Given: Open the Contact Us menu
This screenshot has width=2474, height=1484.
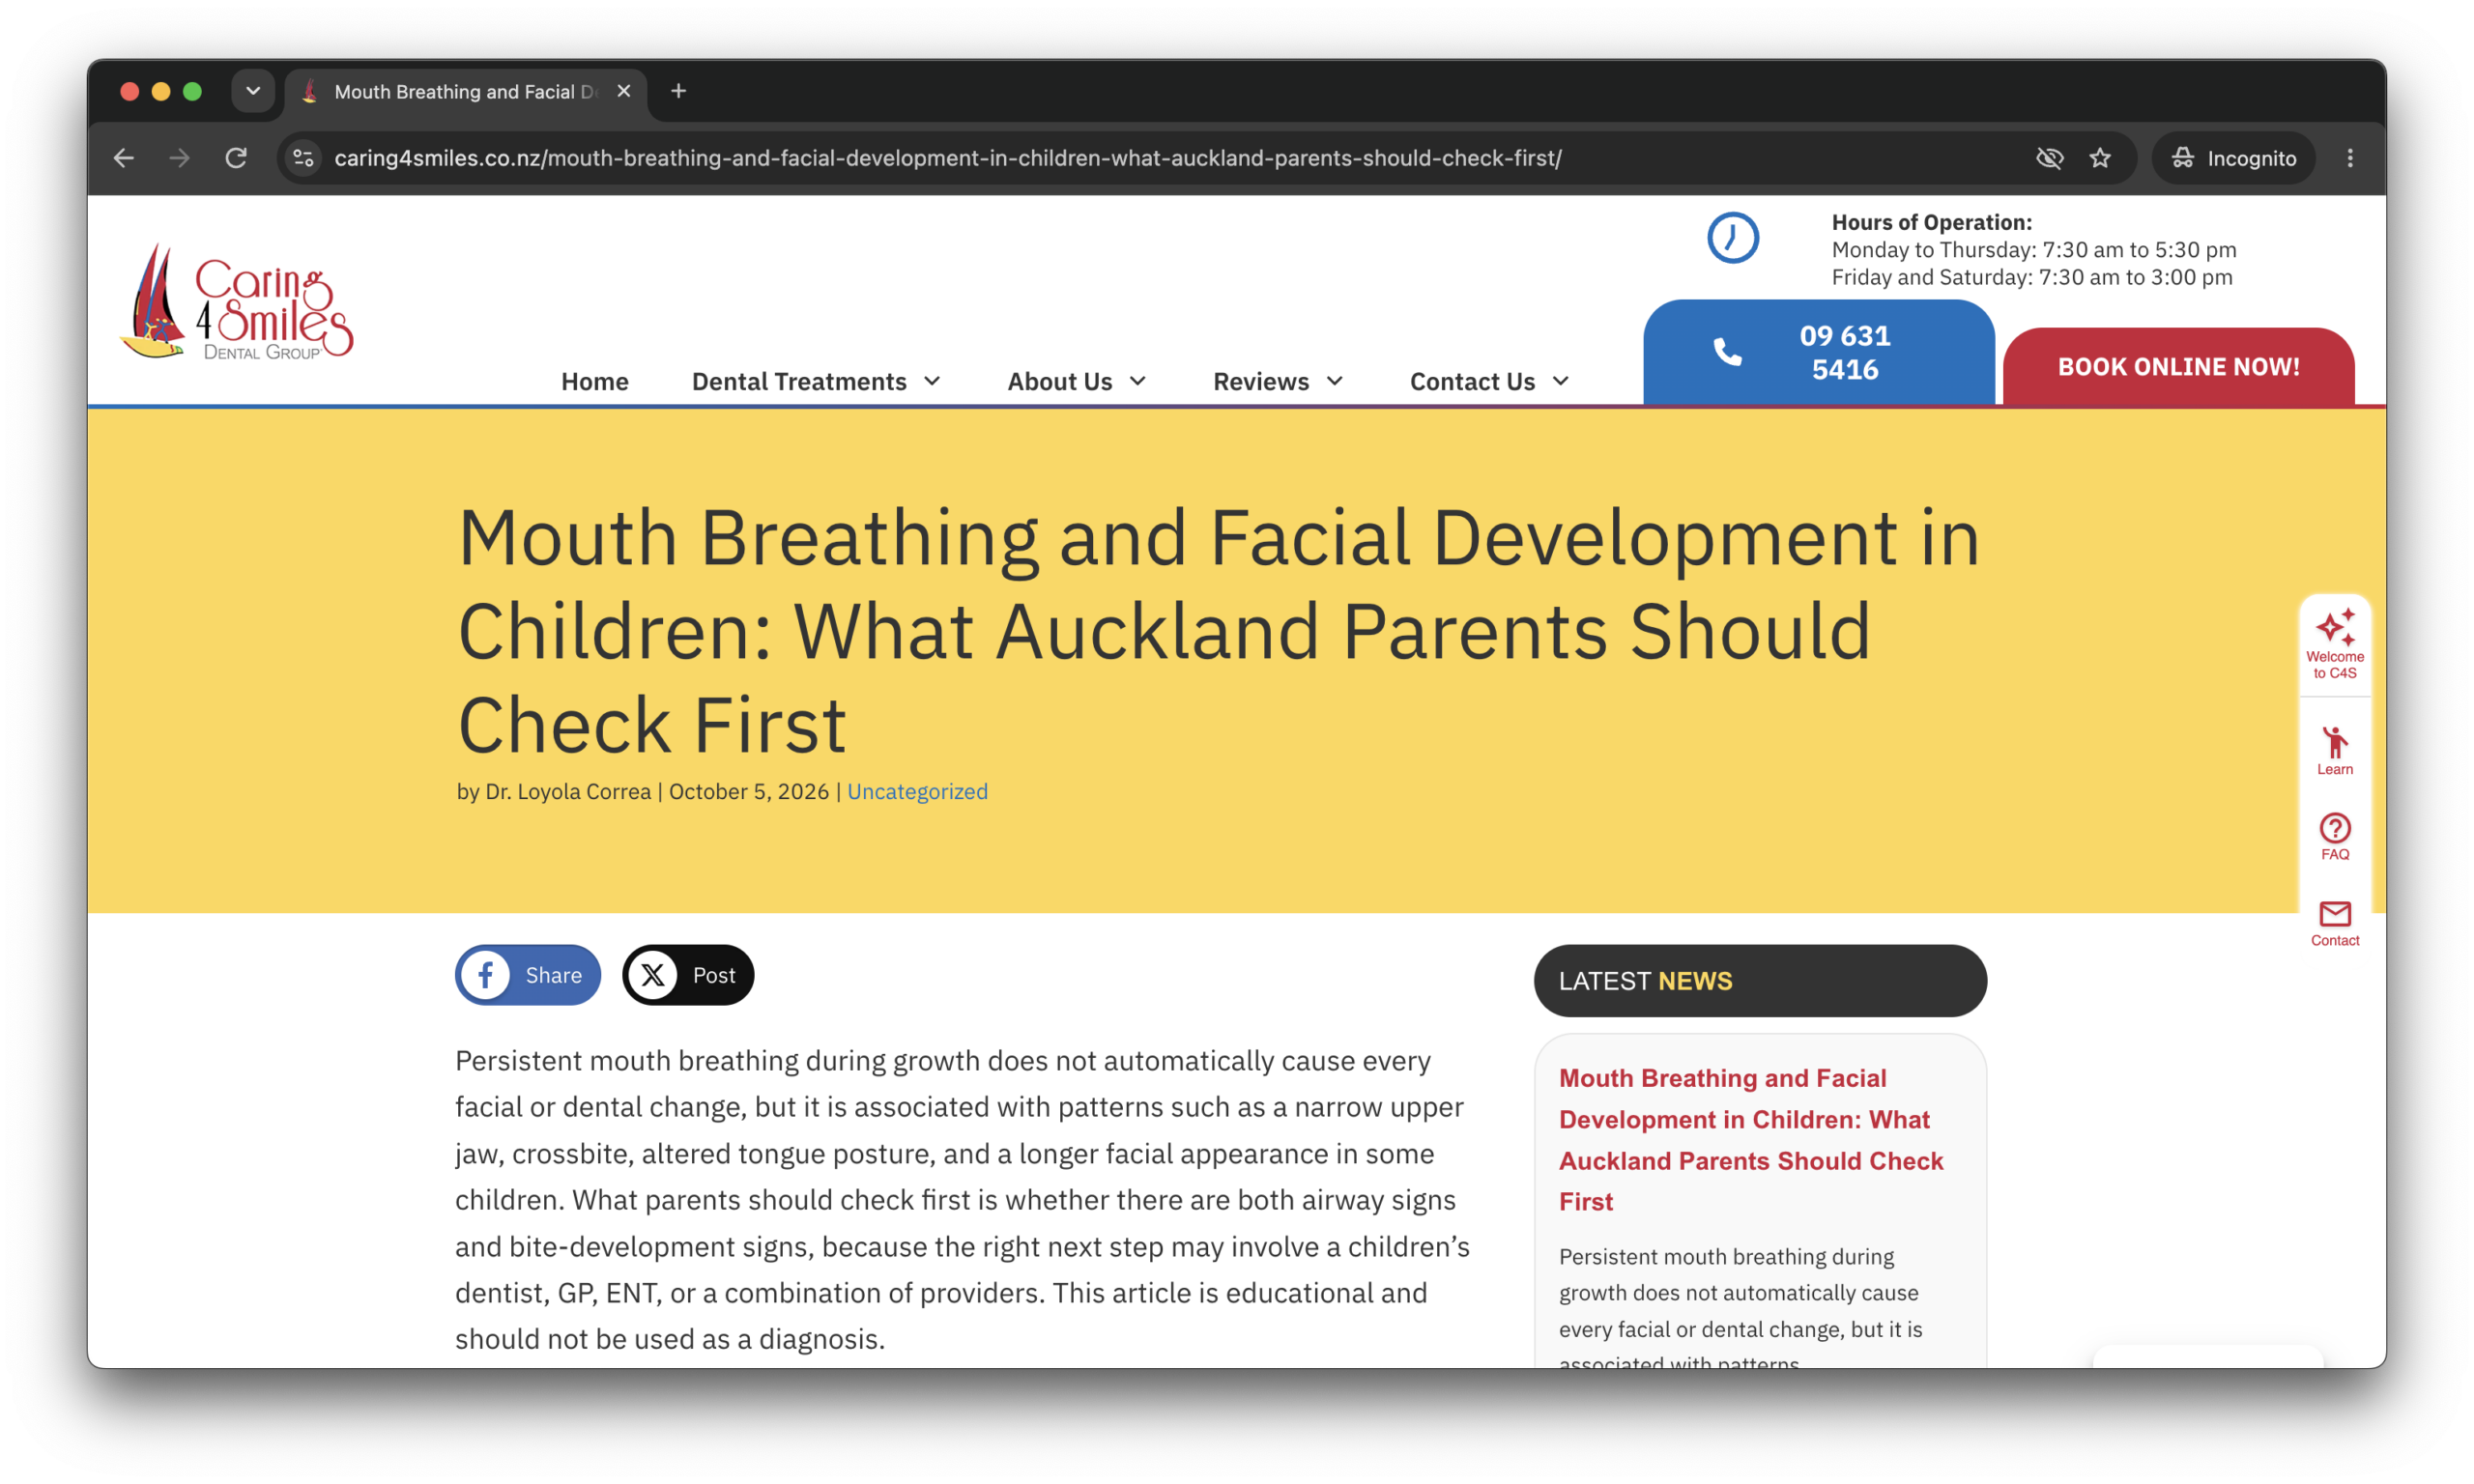Looking at the screenshot, I should pyautogui.click(x=1472, y=381).
